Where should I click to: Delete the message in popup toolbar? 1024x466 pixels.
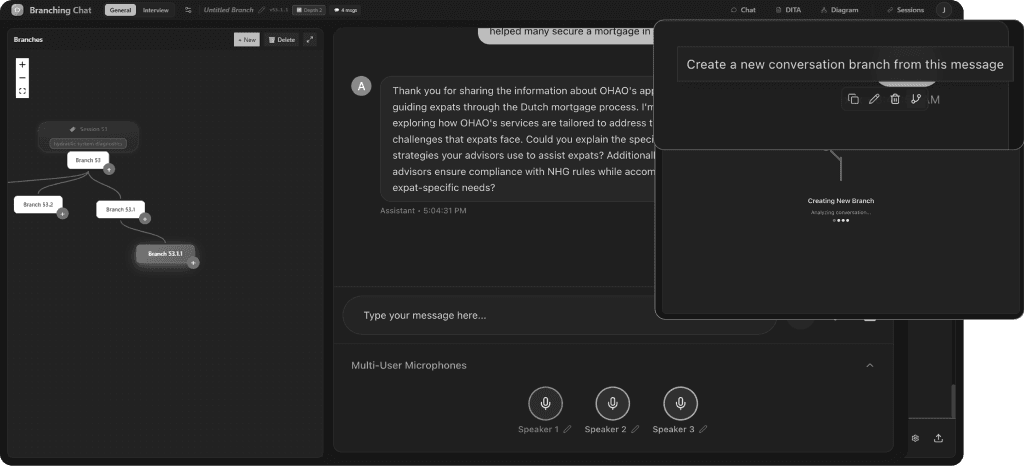tap(895, 99)
